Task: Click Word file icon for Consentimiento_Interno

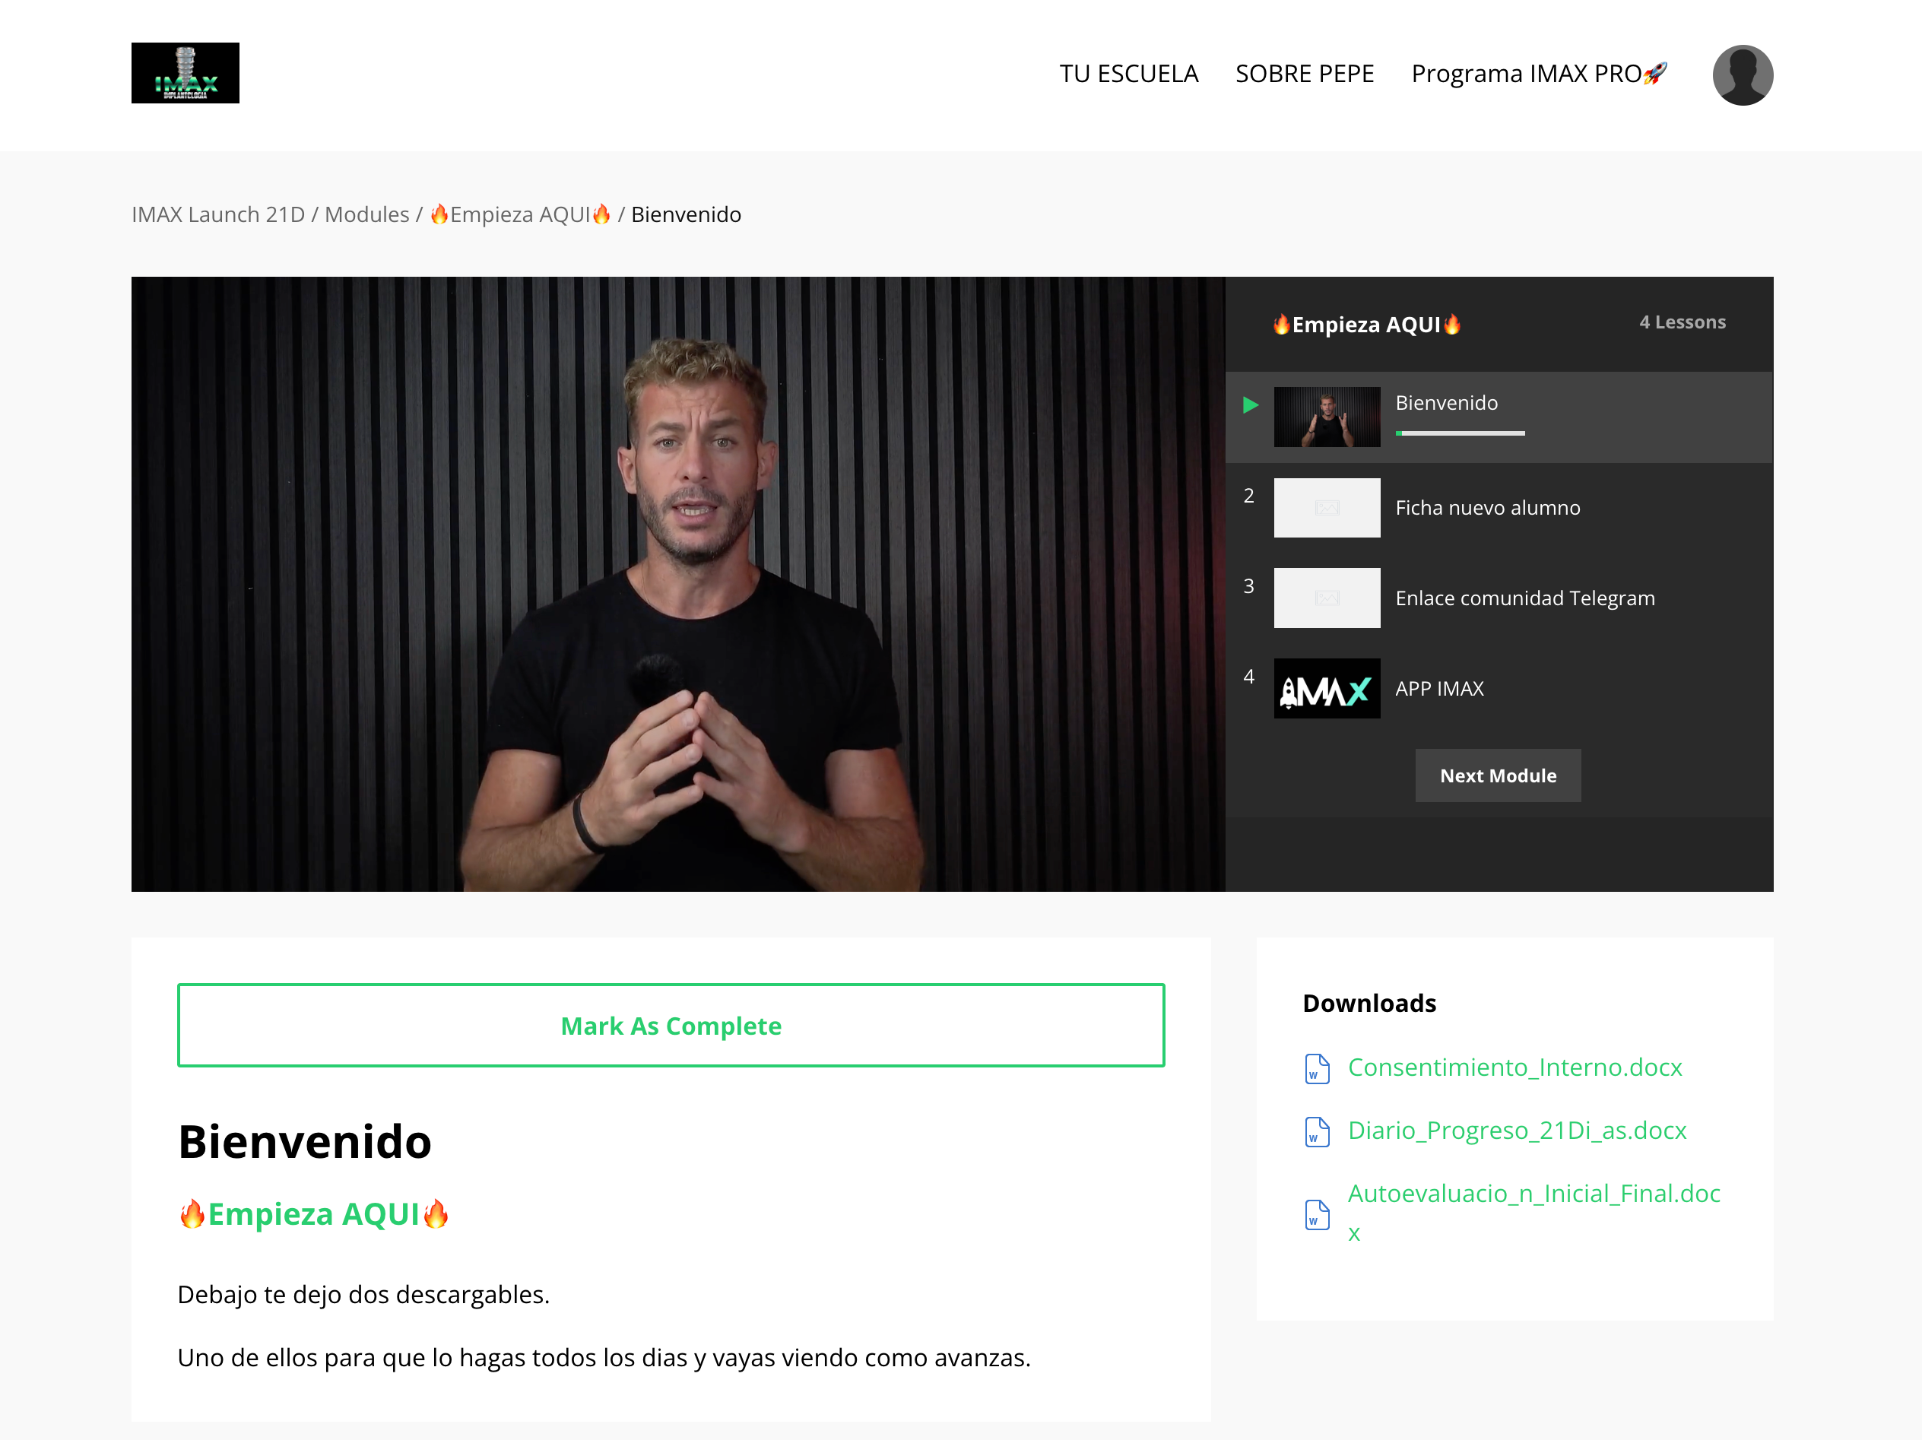Action: click(1317, 1068)
